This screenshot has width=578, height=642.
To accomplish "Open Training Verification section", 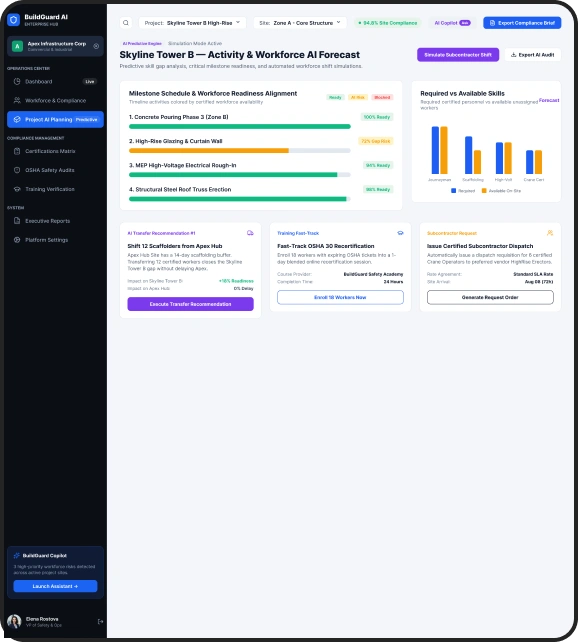I will click(x=55, y=189).
